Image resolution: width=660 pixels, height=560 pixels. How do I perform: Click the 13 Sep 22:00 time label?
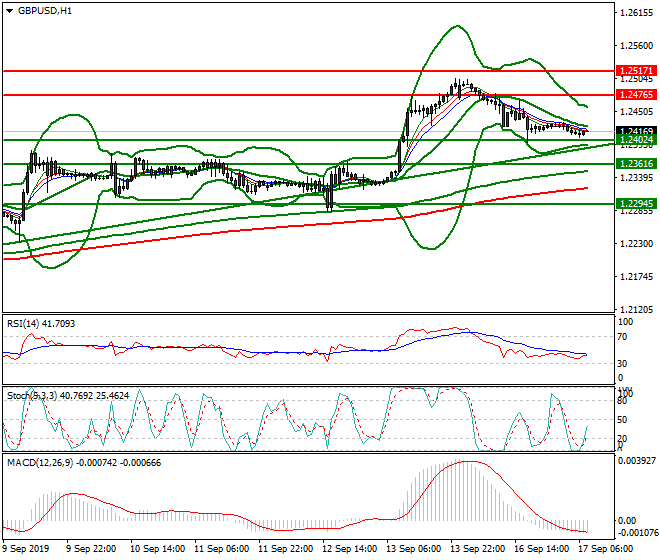[477, 549]
